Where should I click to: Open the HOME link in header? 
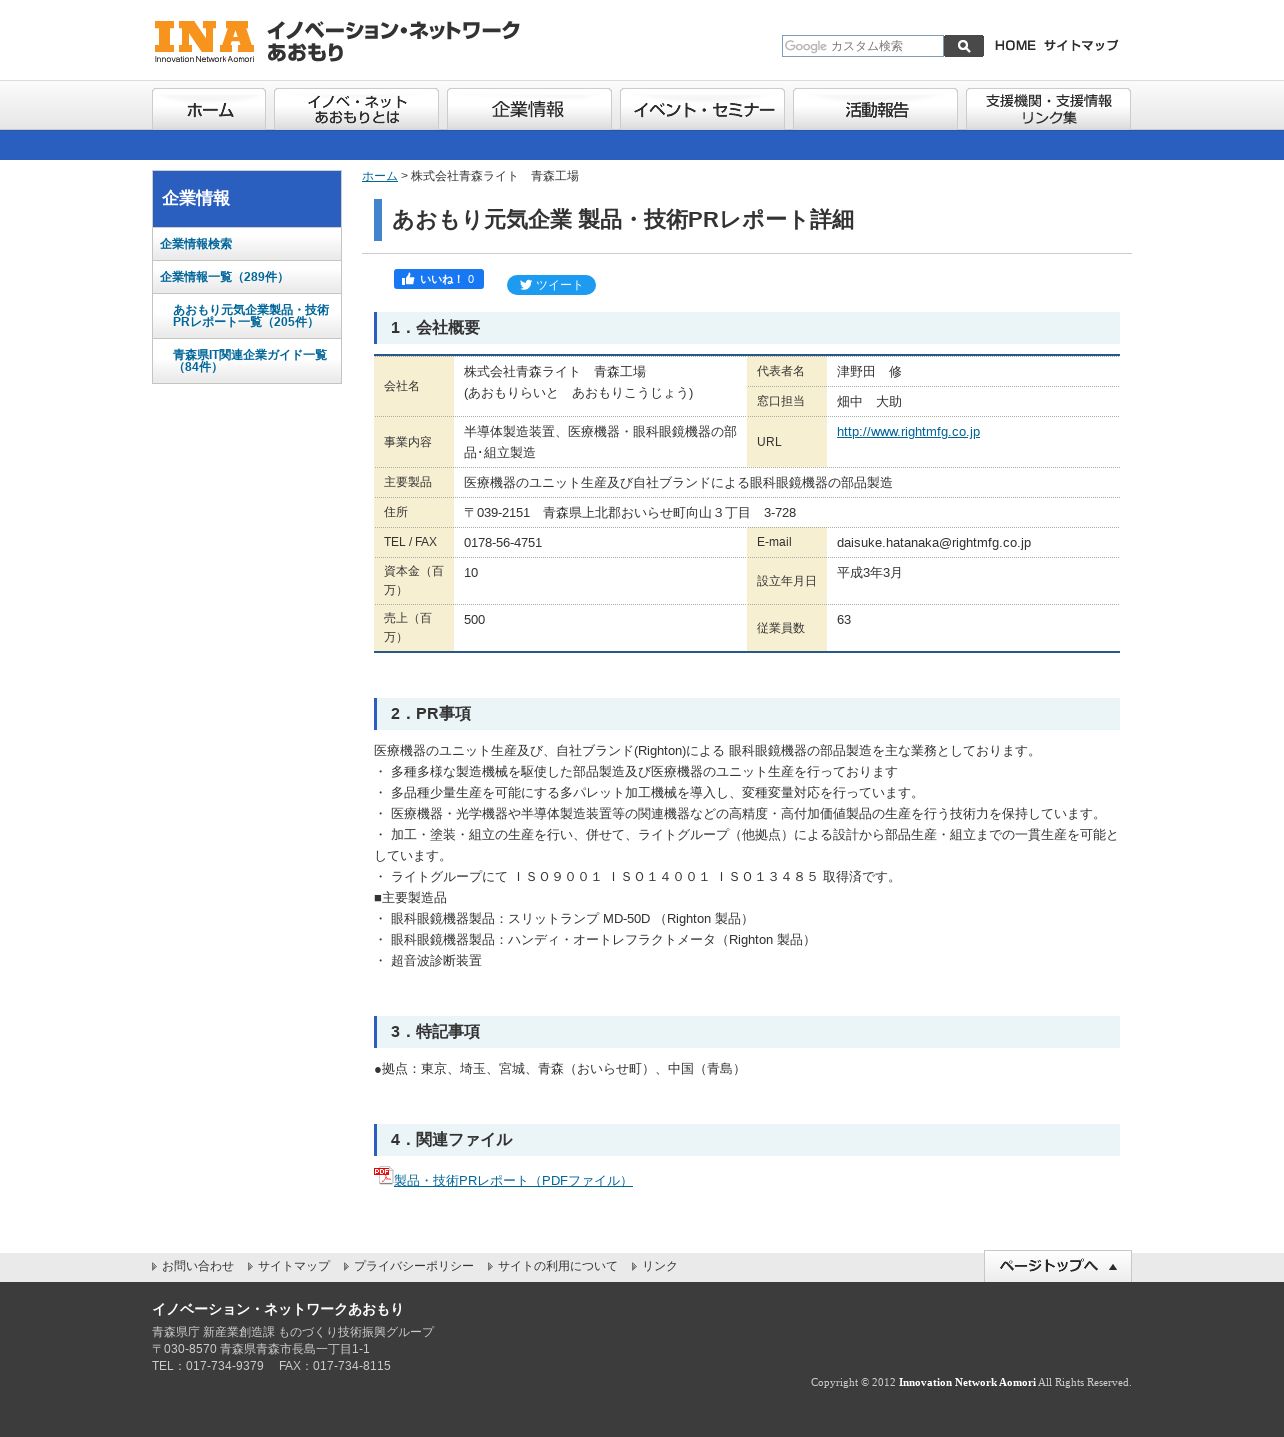click(x=1015, y=45)
